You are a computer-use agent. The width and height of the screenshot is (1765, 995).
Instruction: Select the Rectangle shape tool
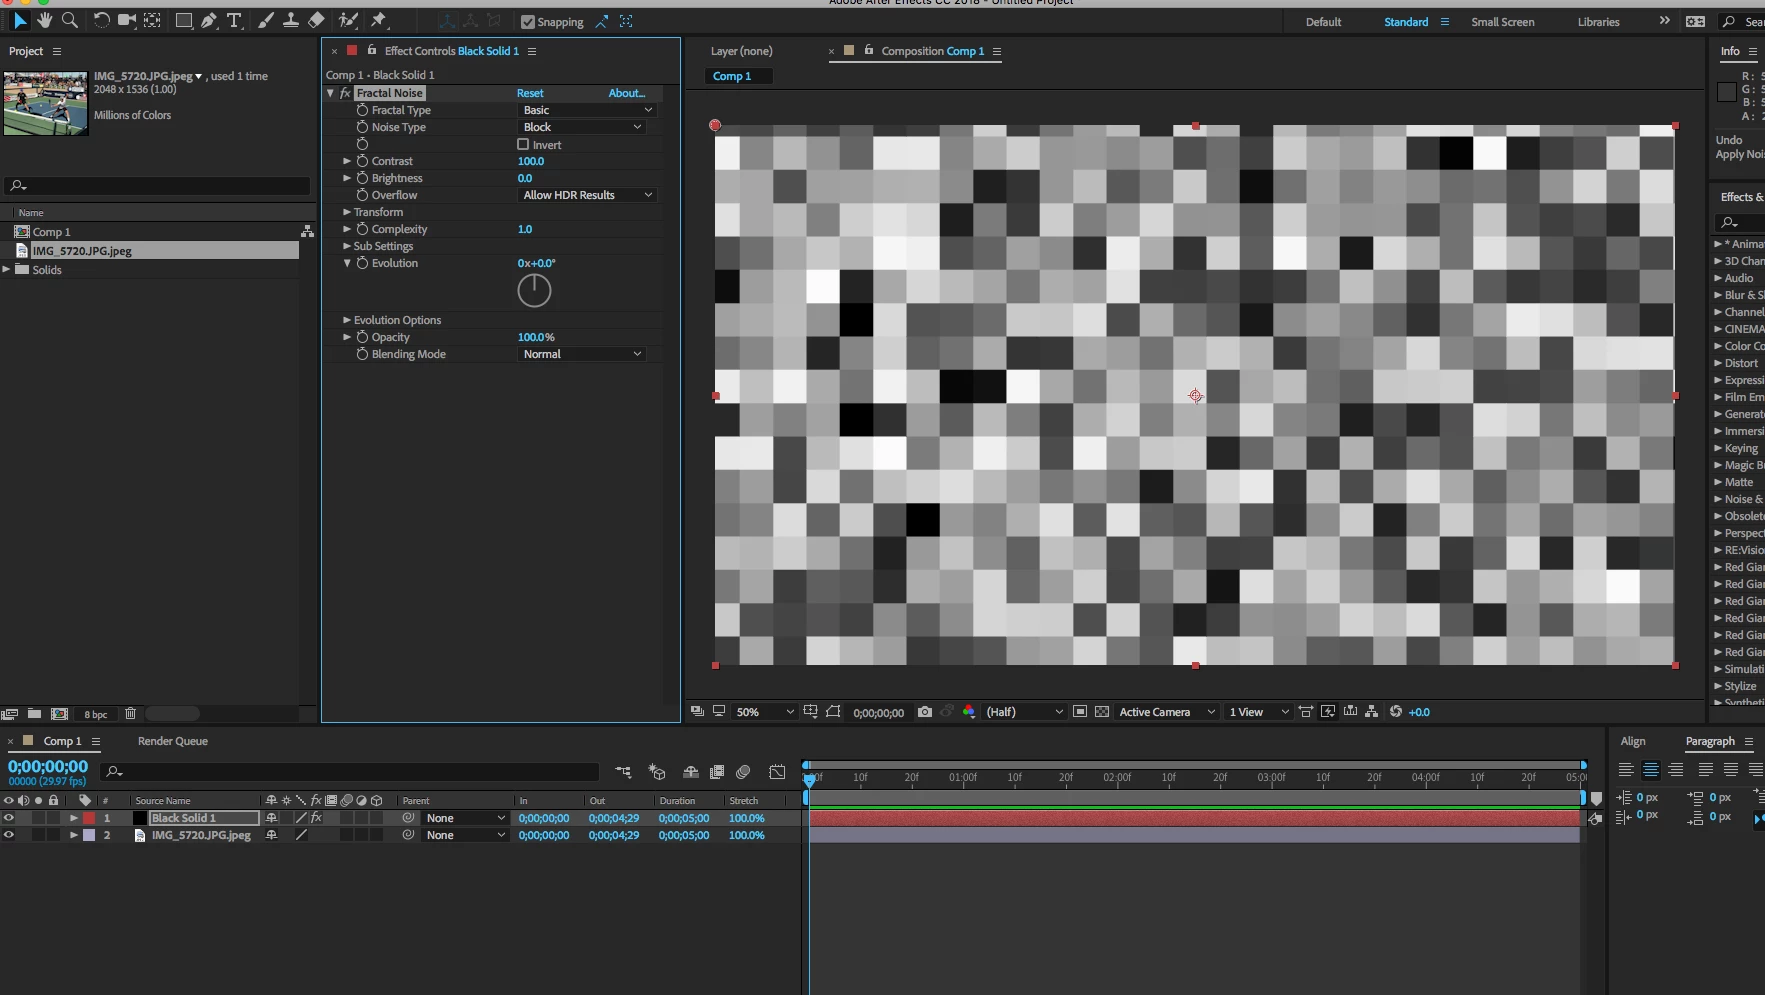[x=184, y=20]
